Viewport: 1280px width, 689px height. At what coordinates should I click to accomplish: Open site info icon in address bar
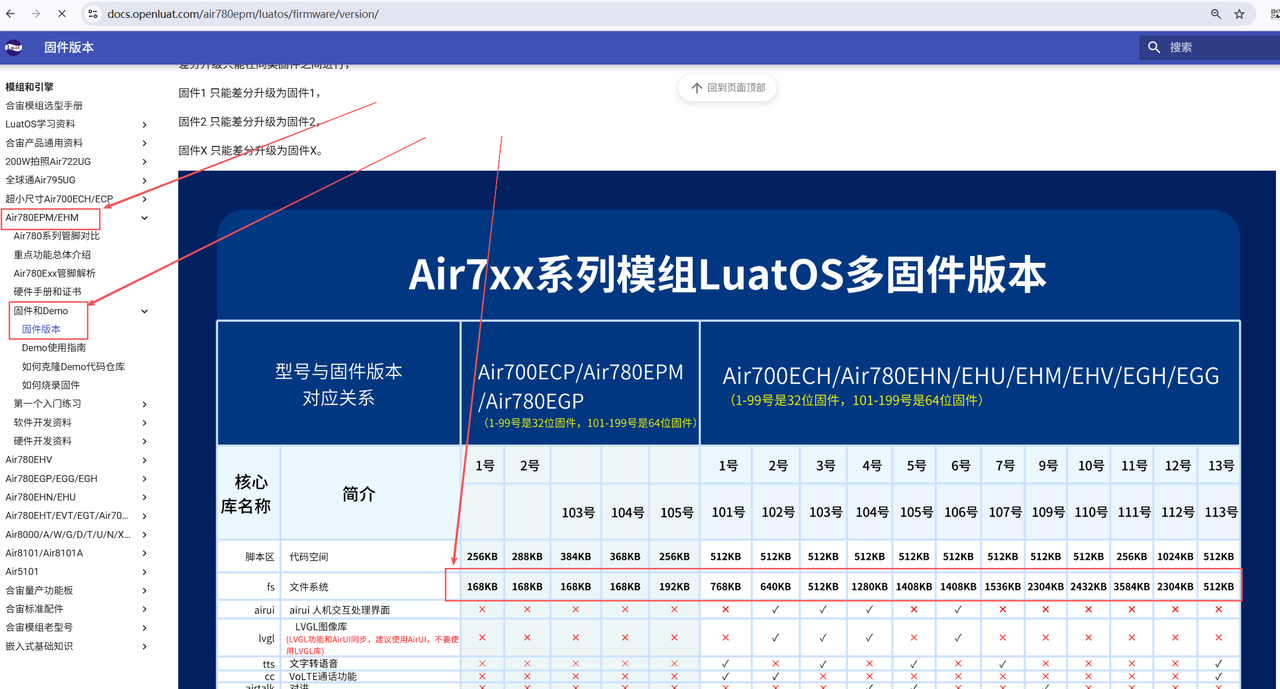[x=92, y=14]
